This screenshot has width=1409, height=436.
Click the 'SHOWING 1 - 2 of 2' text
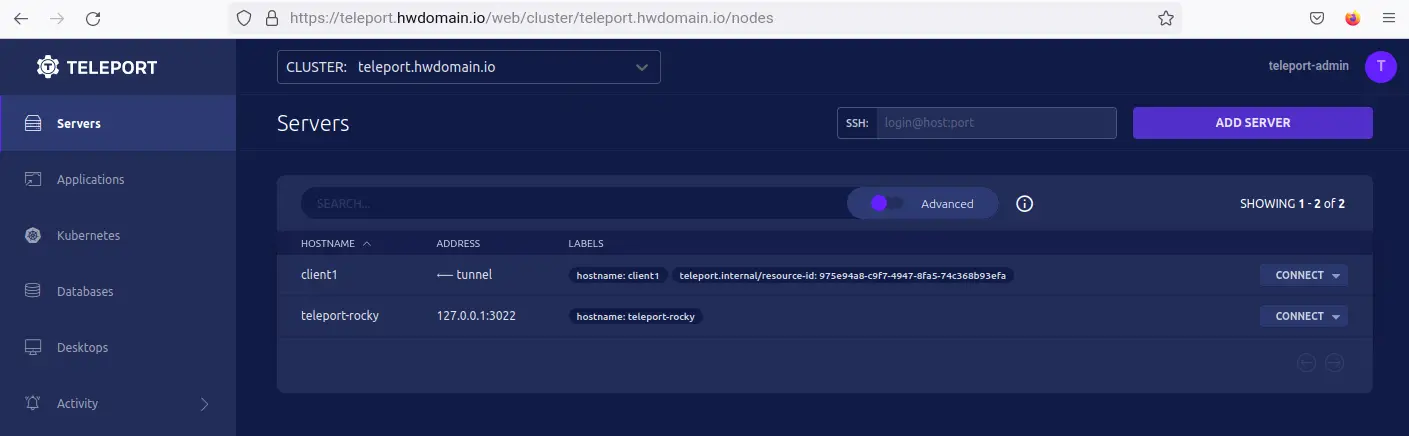[1292, 203]
